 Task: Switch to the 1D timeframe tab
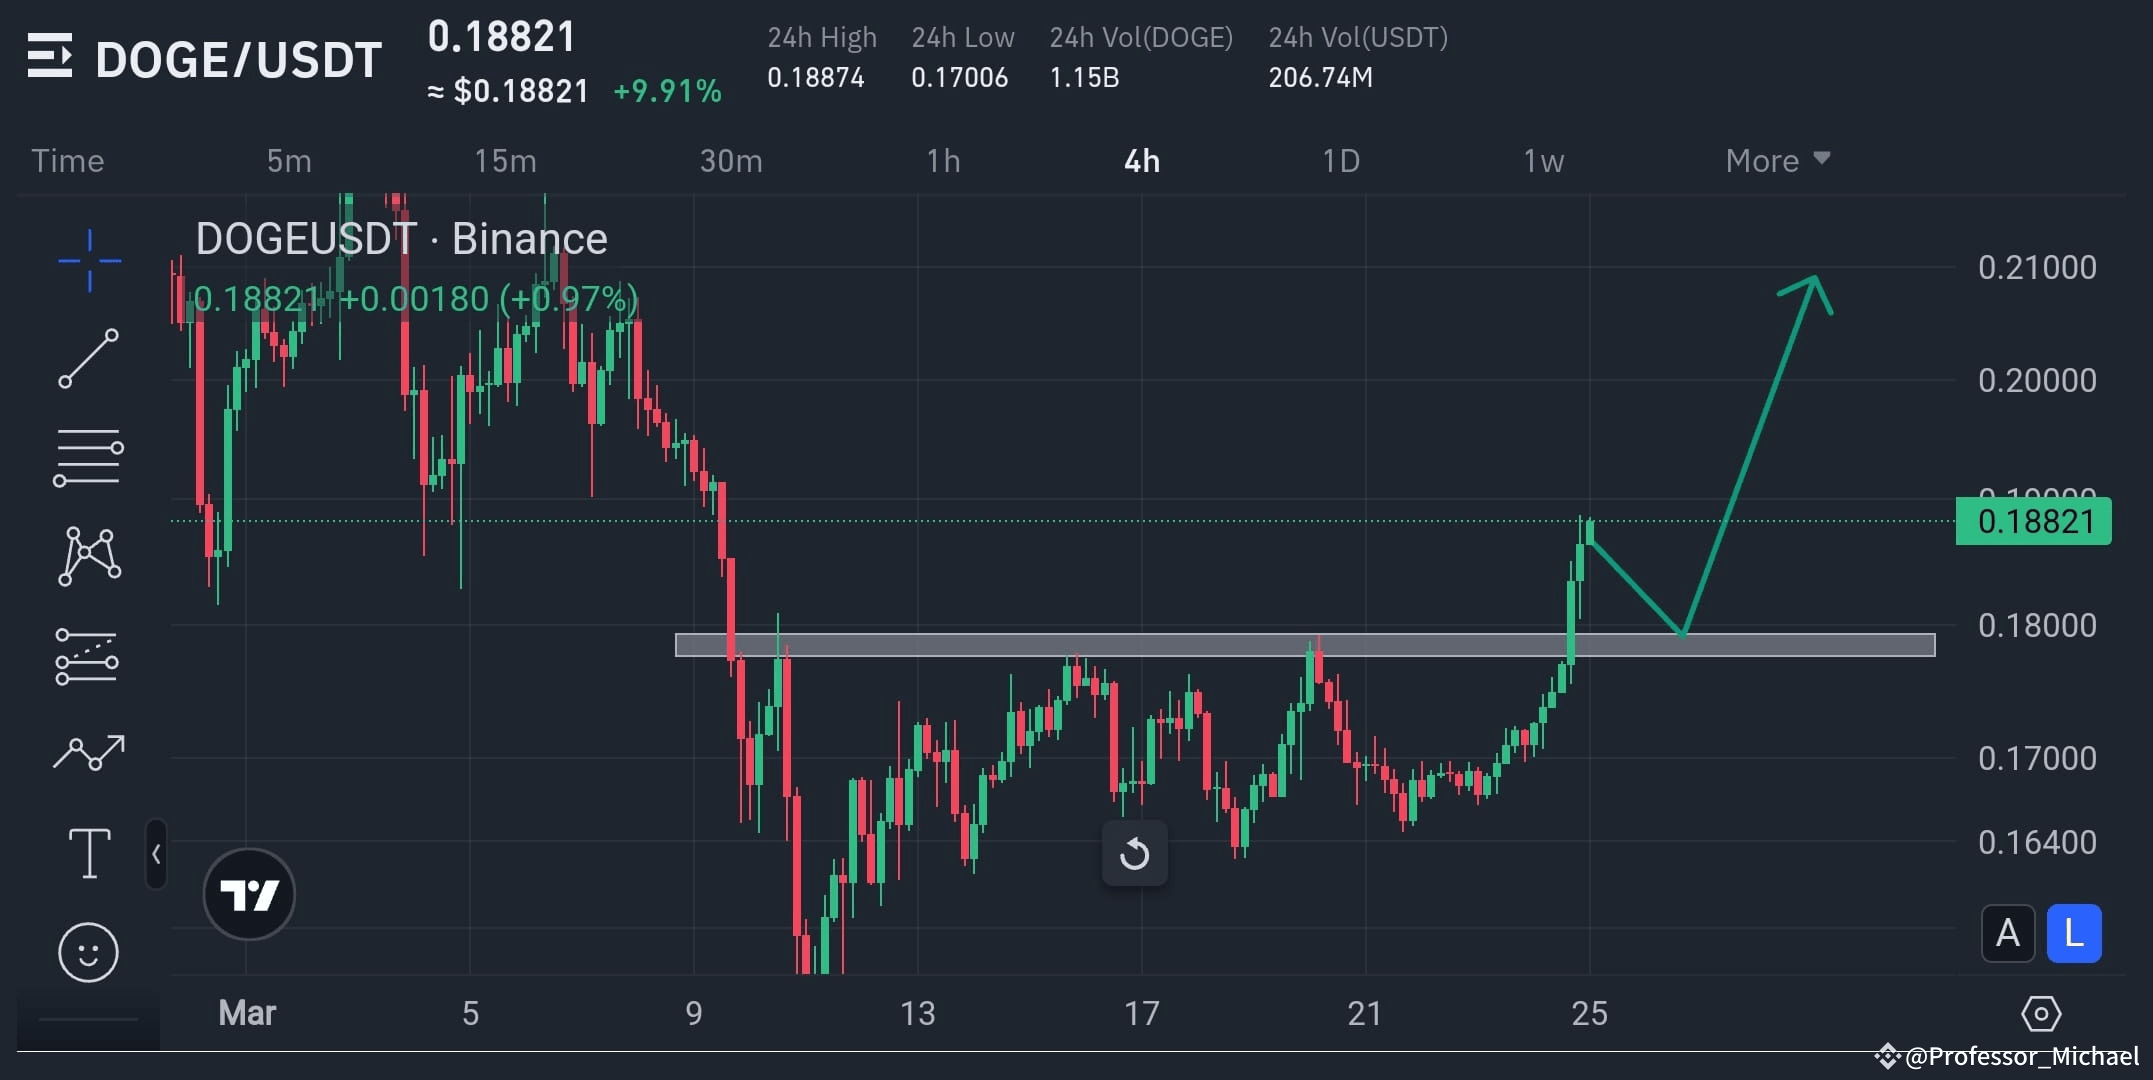click(x=1341, y=160)
